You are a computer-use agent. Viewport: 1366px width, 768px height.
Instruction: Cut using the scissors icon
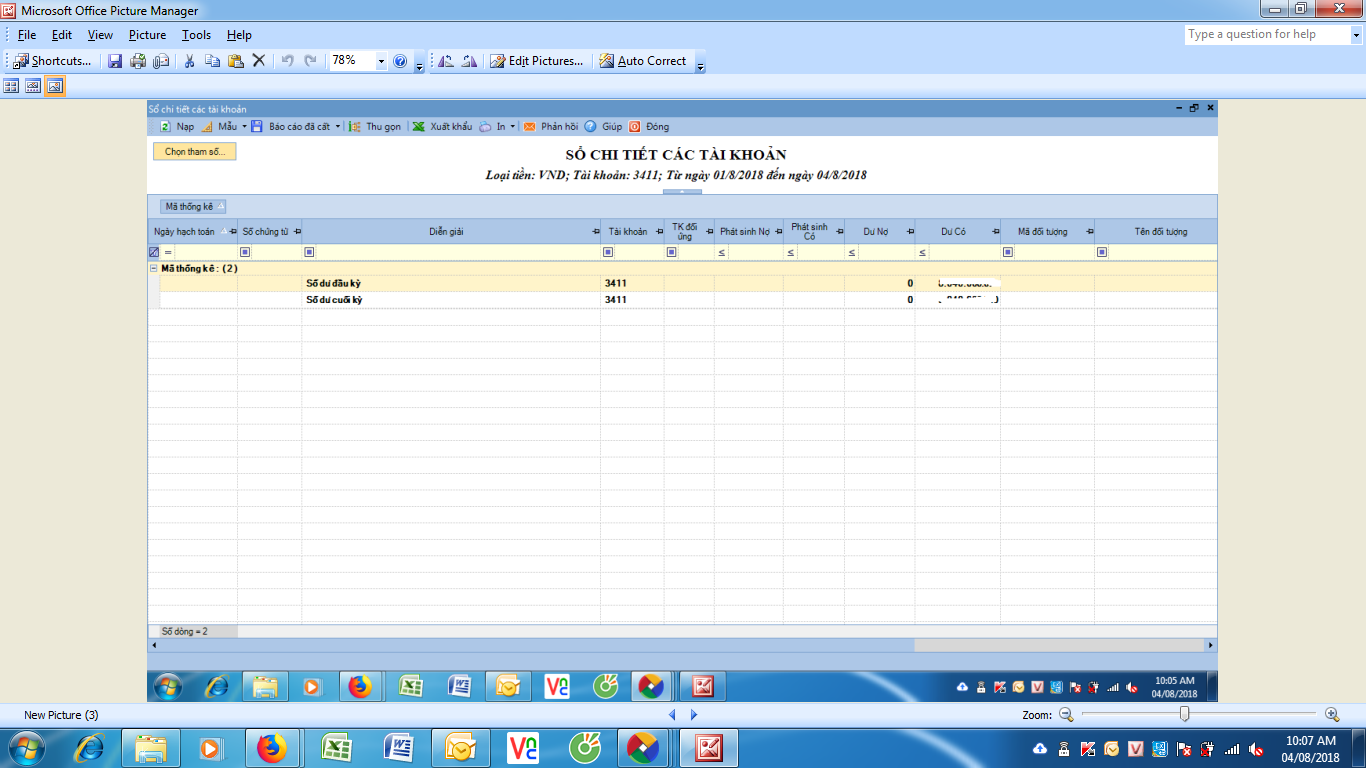pos(189,61)
